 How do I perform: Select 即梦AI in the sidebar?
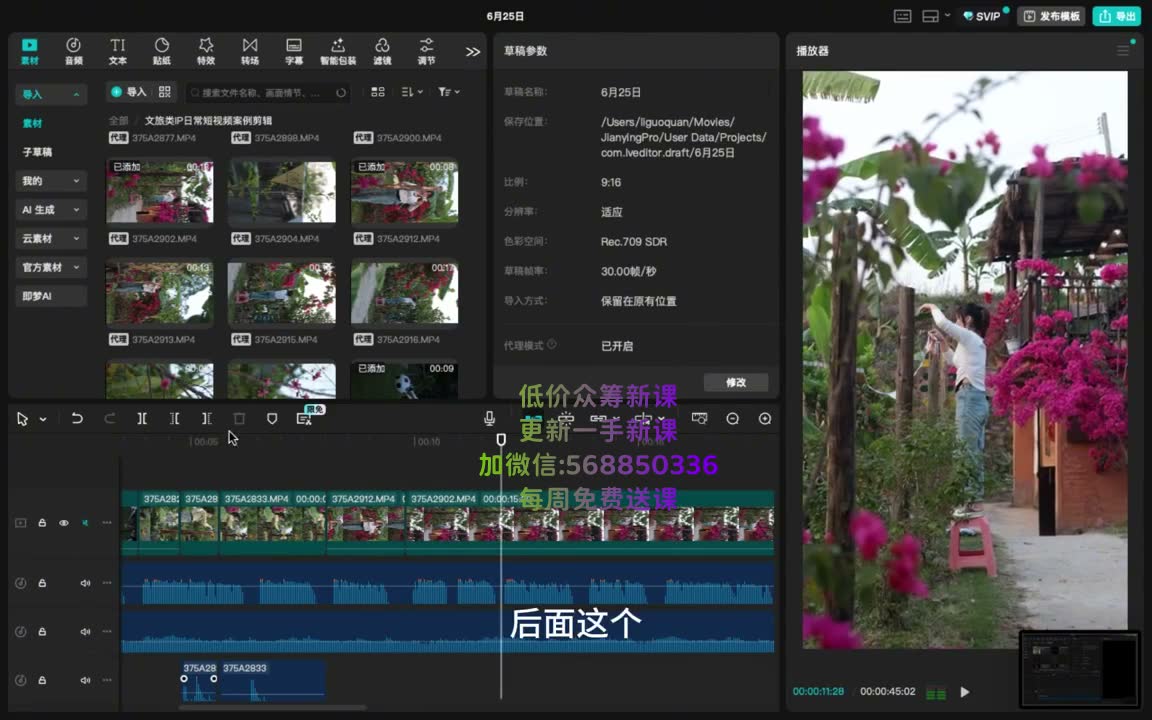(x=51, y=296)
